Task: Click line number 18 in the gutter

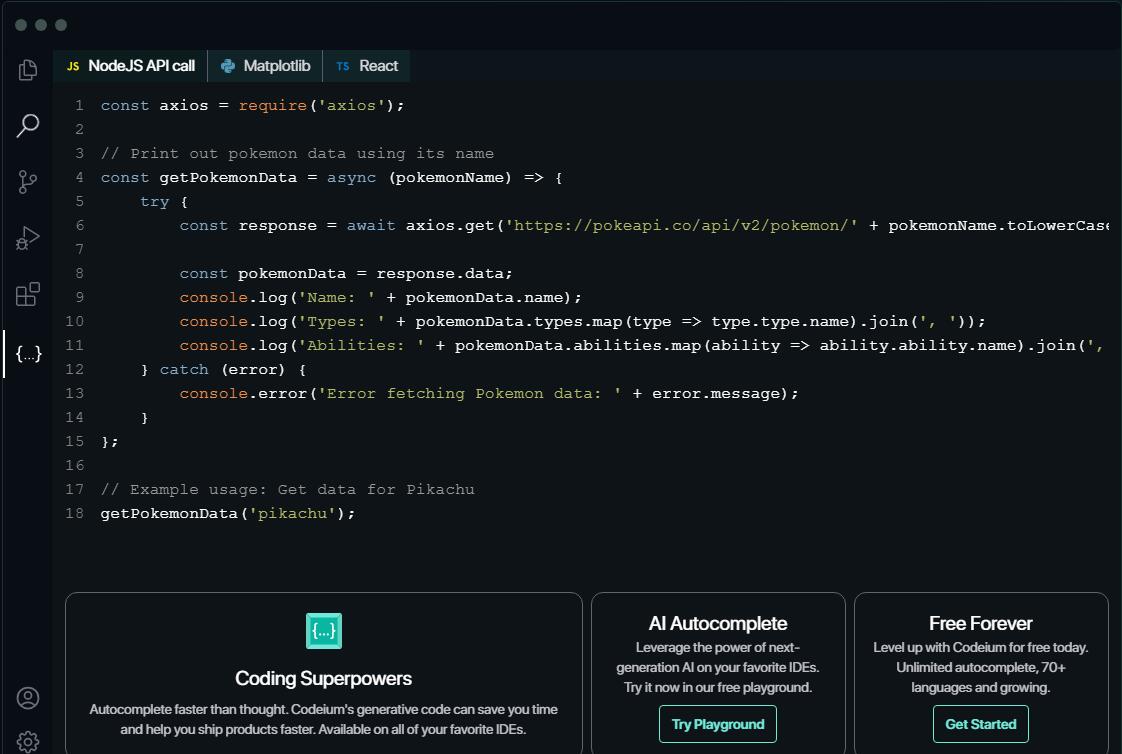Action: pyautogui.click(x=74, y=513)
